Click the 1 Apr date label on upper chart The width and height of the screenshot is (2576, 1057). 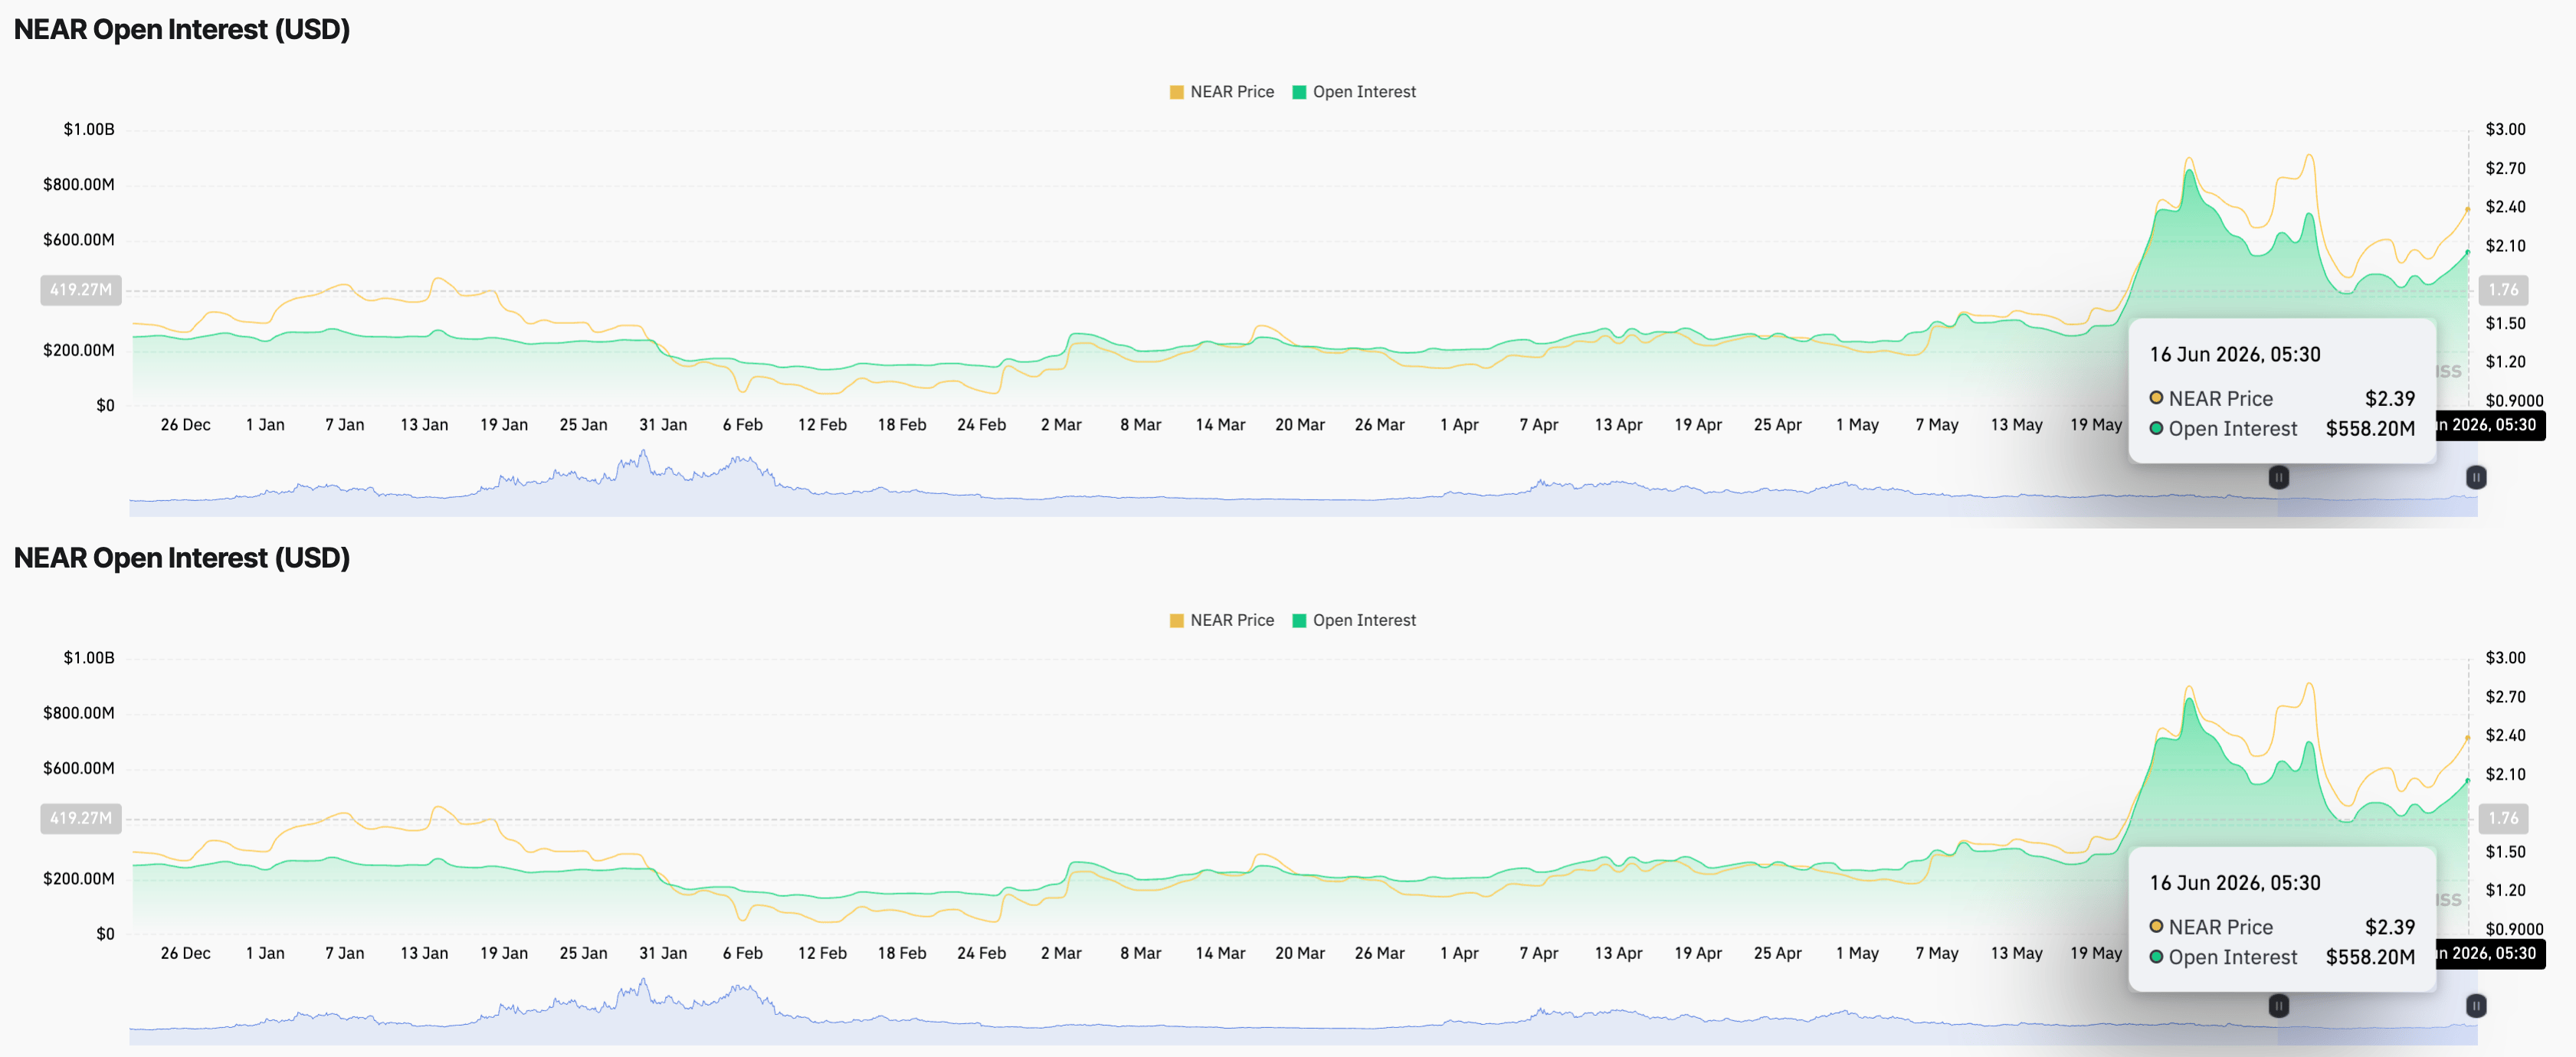coord(1459,425)
